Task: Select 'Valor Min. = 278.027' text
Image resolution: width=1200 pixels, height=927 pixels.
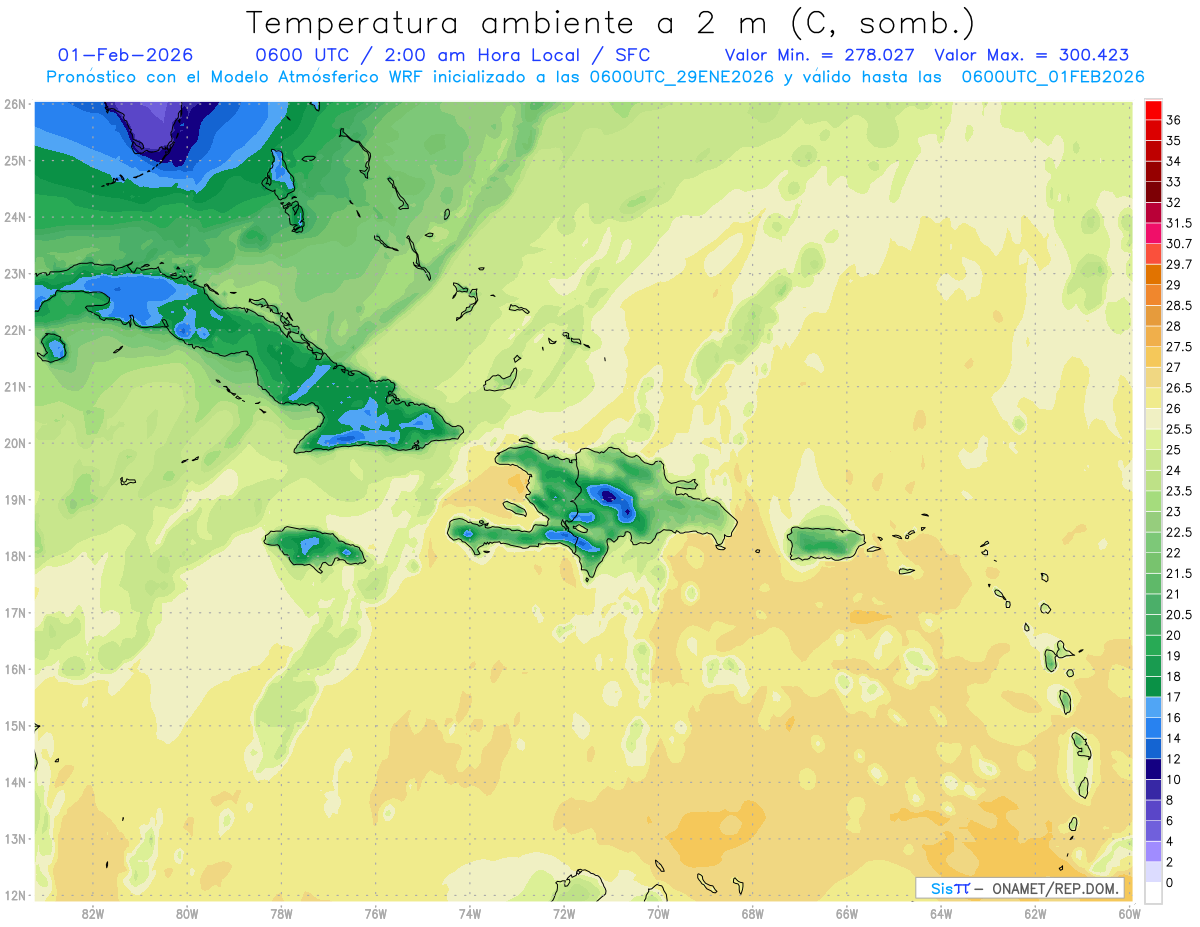Action: [822, 55]
